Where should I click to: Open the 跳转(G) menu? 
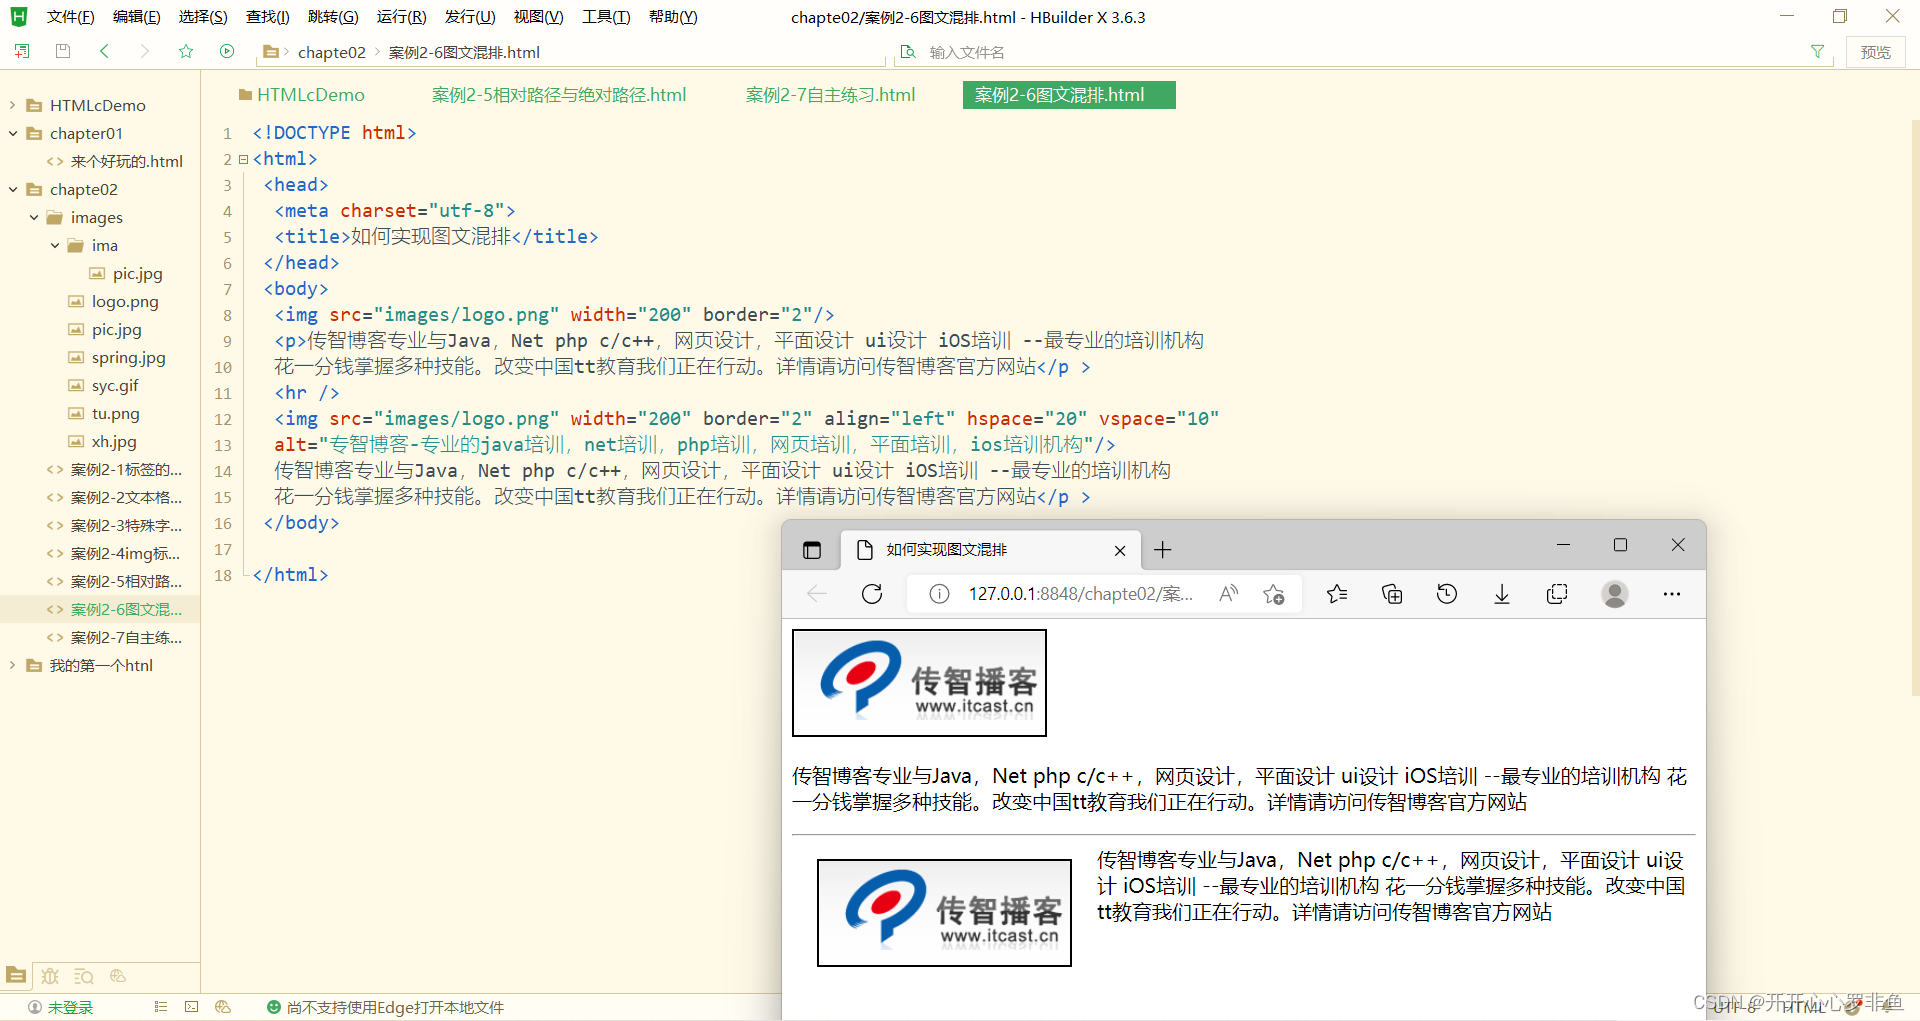(x=333, y=17)
